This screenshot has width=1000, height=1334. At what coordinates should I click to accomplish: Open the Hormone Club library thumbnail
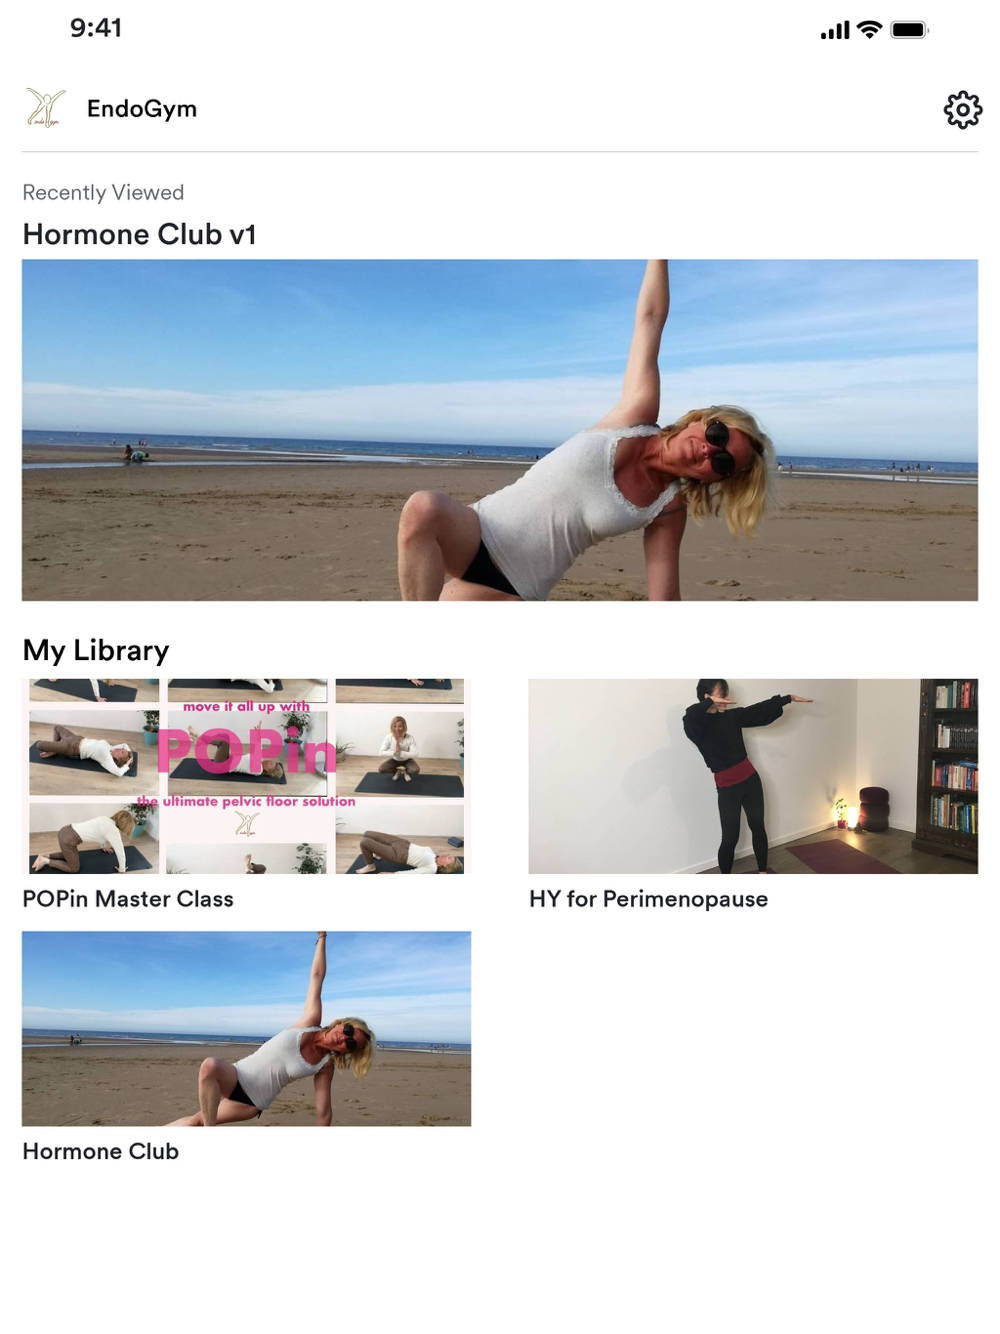pyautogui.click(x=246, y=1029)
